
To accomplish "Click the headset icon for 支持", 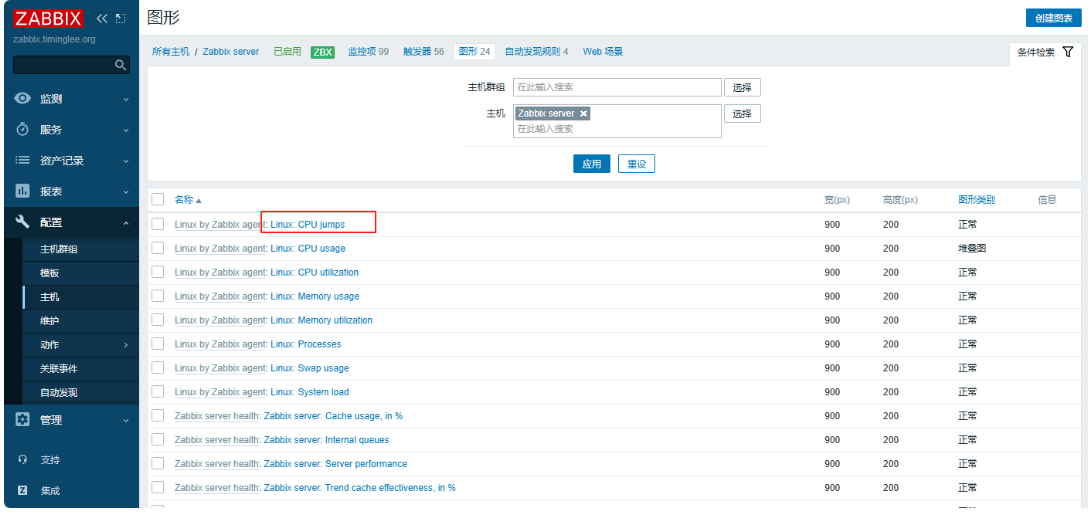I will tap(23, 460).
